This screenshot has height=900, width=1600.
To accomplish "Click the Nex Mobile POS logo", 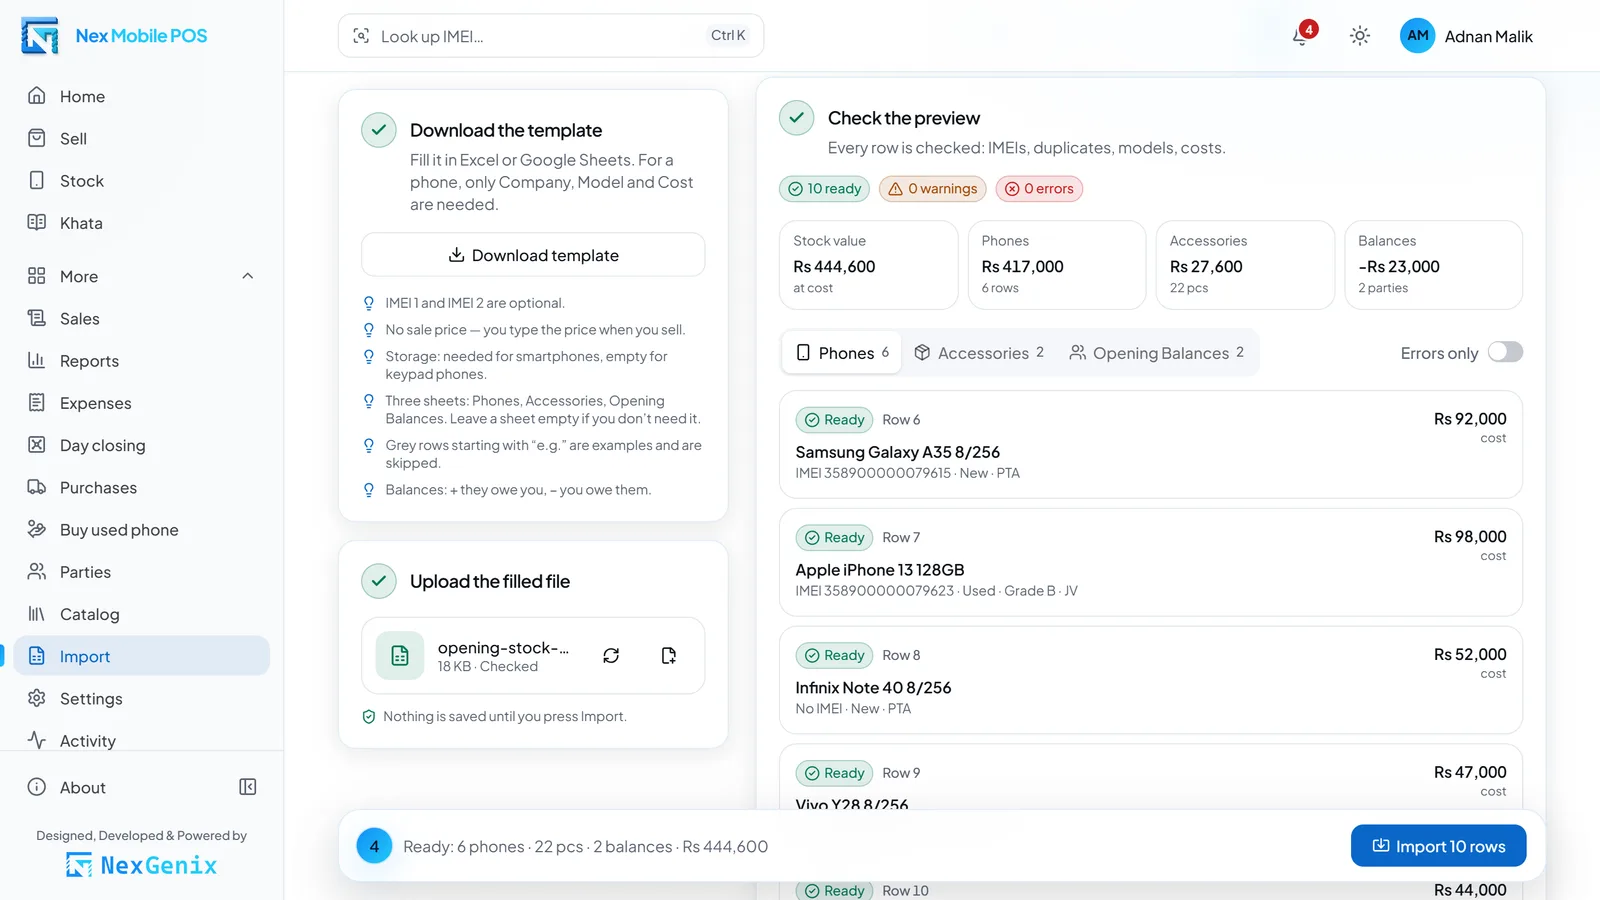I will 114,36.
